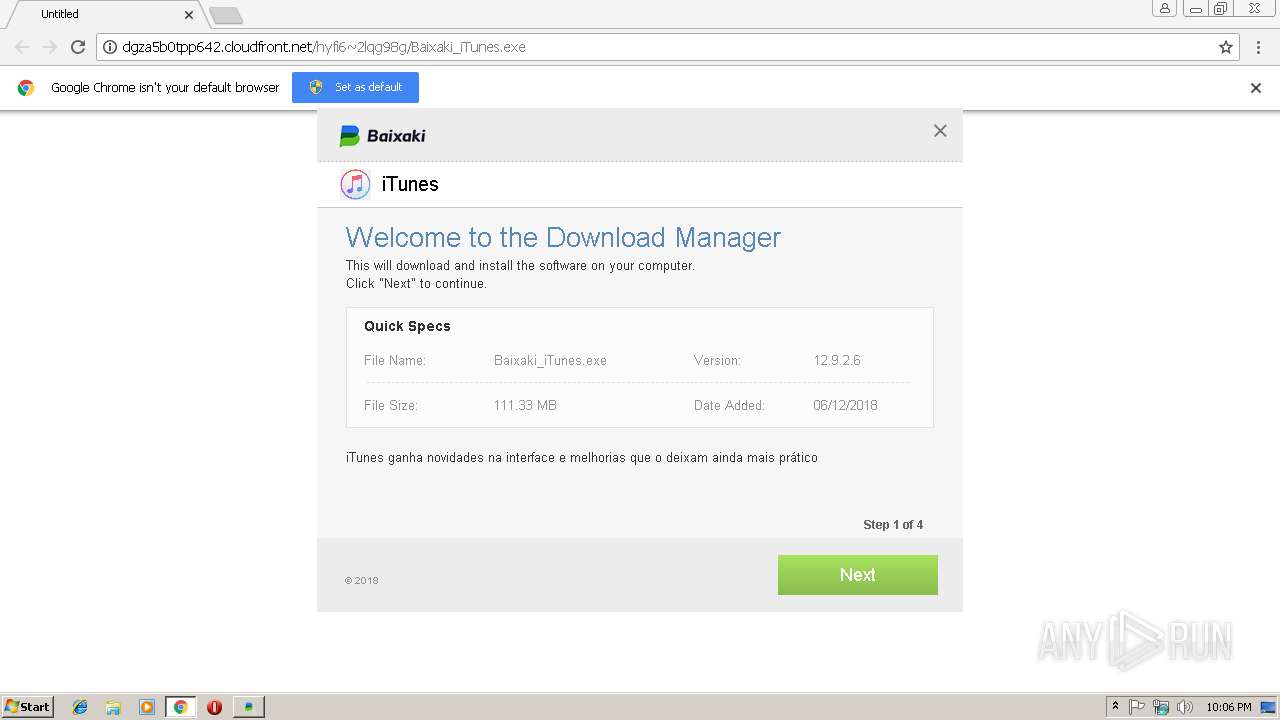Select the Untitled browser tab
Screen dimensions: 1280x720
click(x=103, y=14)
